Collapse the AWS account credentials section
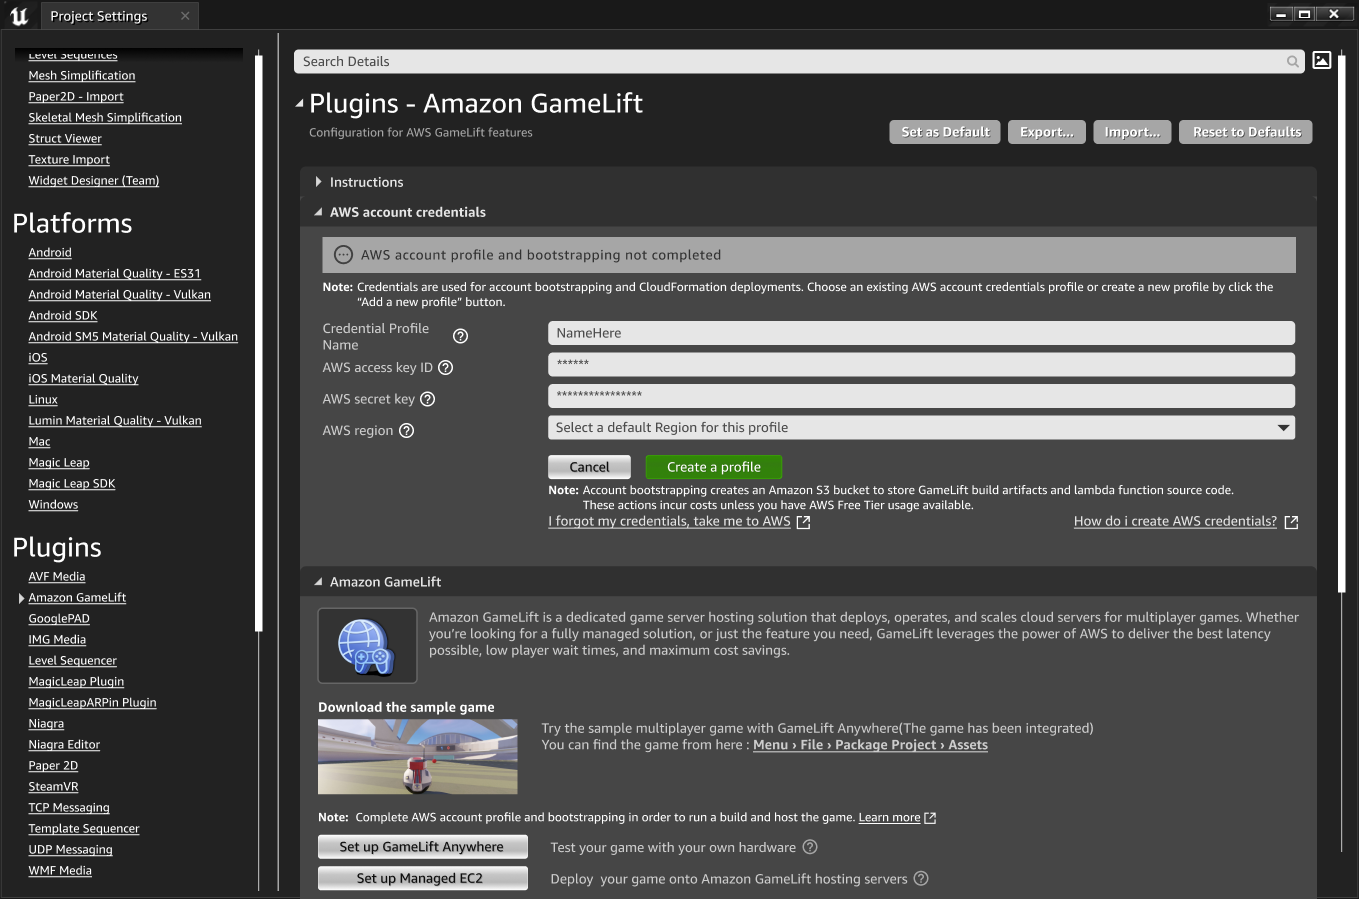Screen dimensions: 1359x899 tap(319, 212)
